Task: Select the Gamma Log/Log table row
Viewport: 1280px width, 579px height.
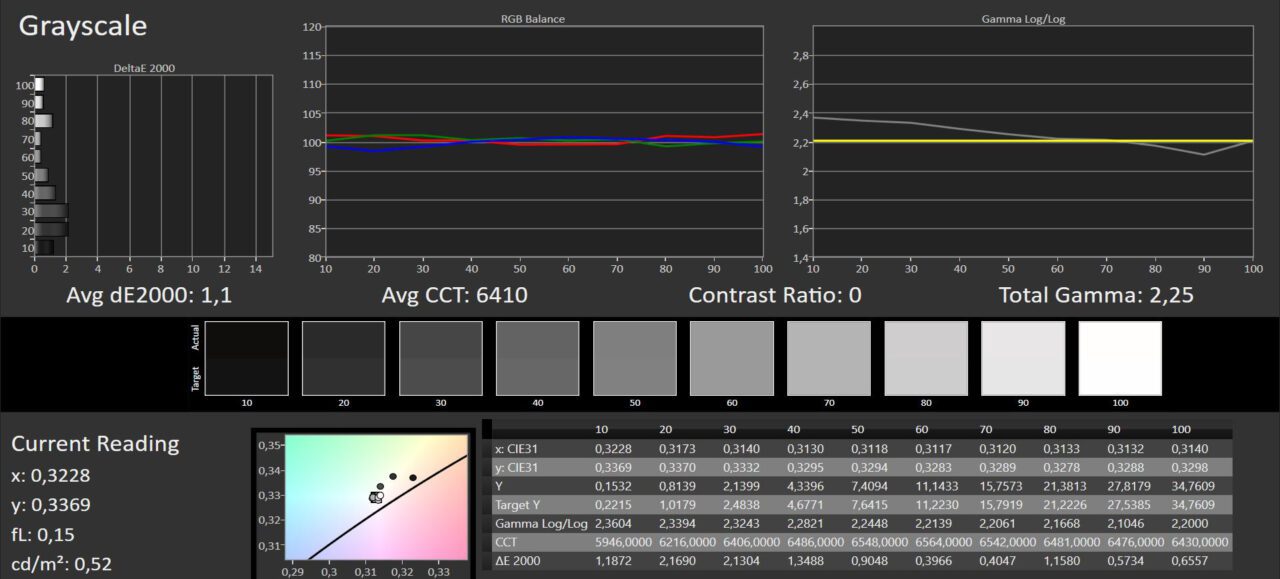Action: (x=862, y=523)
